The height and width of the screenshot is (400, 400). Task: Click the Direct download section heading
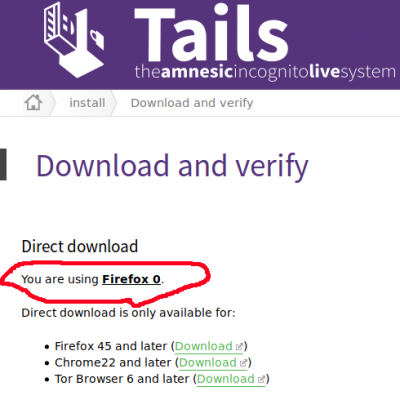click(80, 247)
